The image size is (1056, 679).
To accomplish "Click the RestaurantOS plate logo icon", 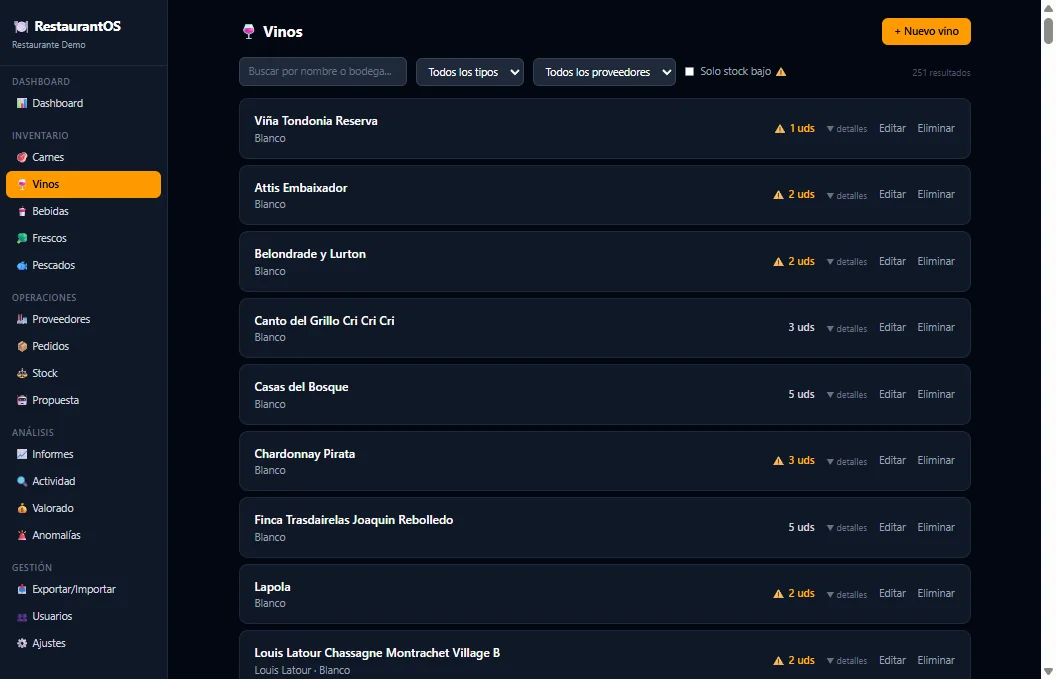I will tap(22, 26).
